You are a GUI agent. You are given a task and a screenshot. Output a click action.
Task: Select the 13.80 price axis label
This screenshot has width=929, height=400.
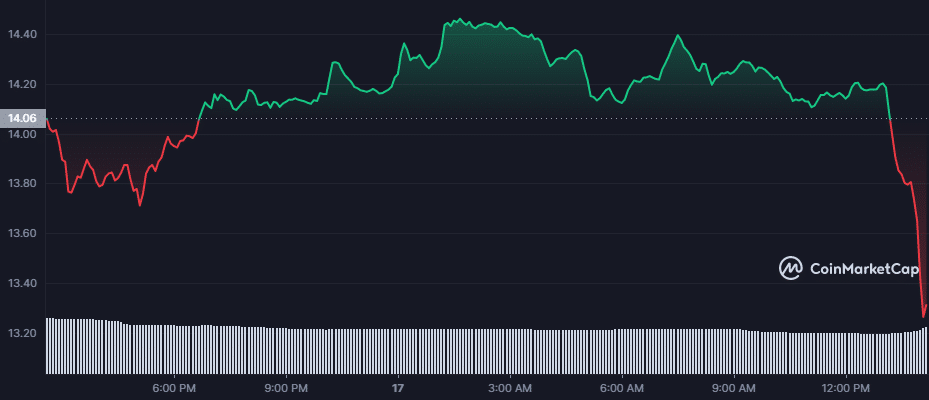[22, 184]
